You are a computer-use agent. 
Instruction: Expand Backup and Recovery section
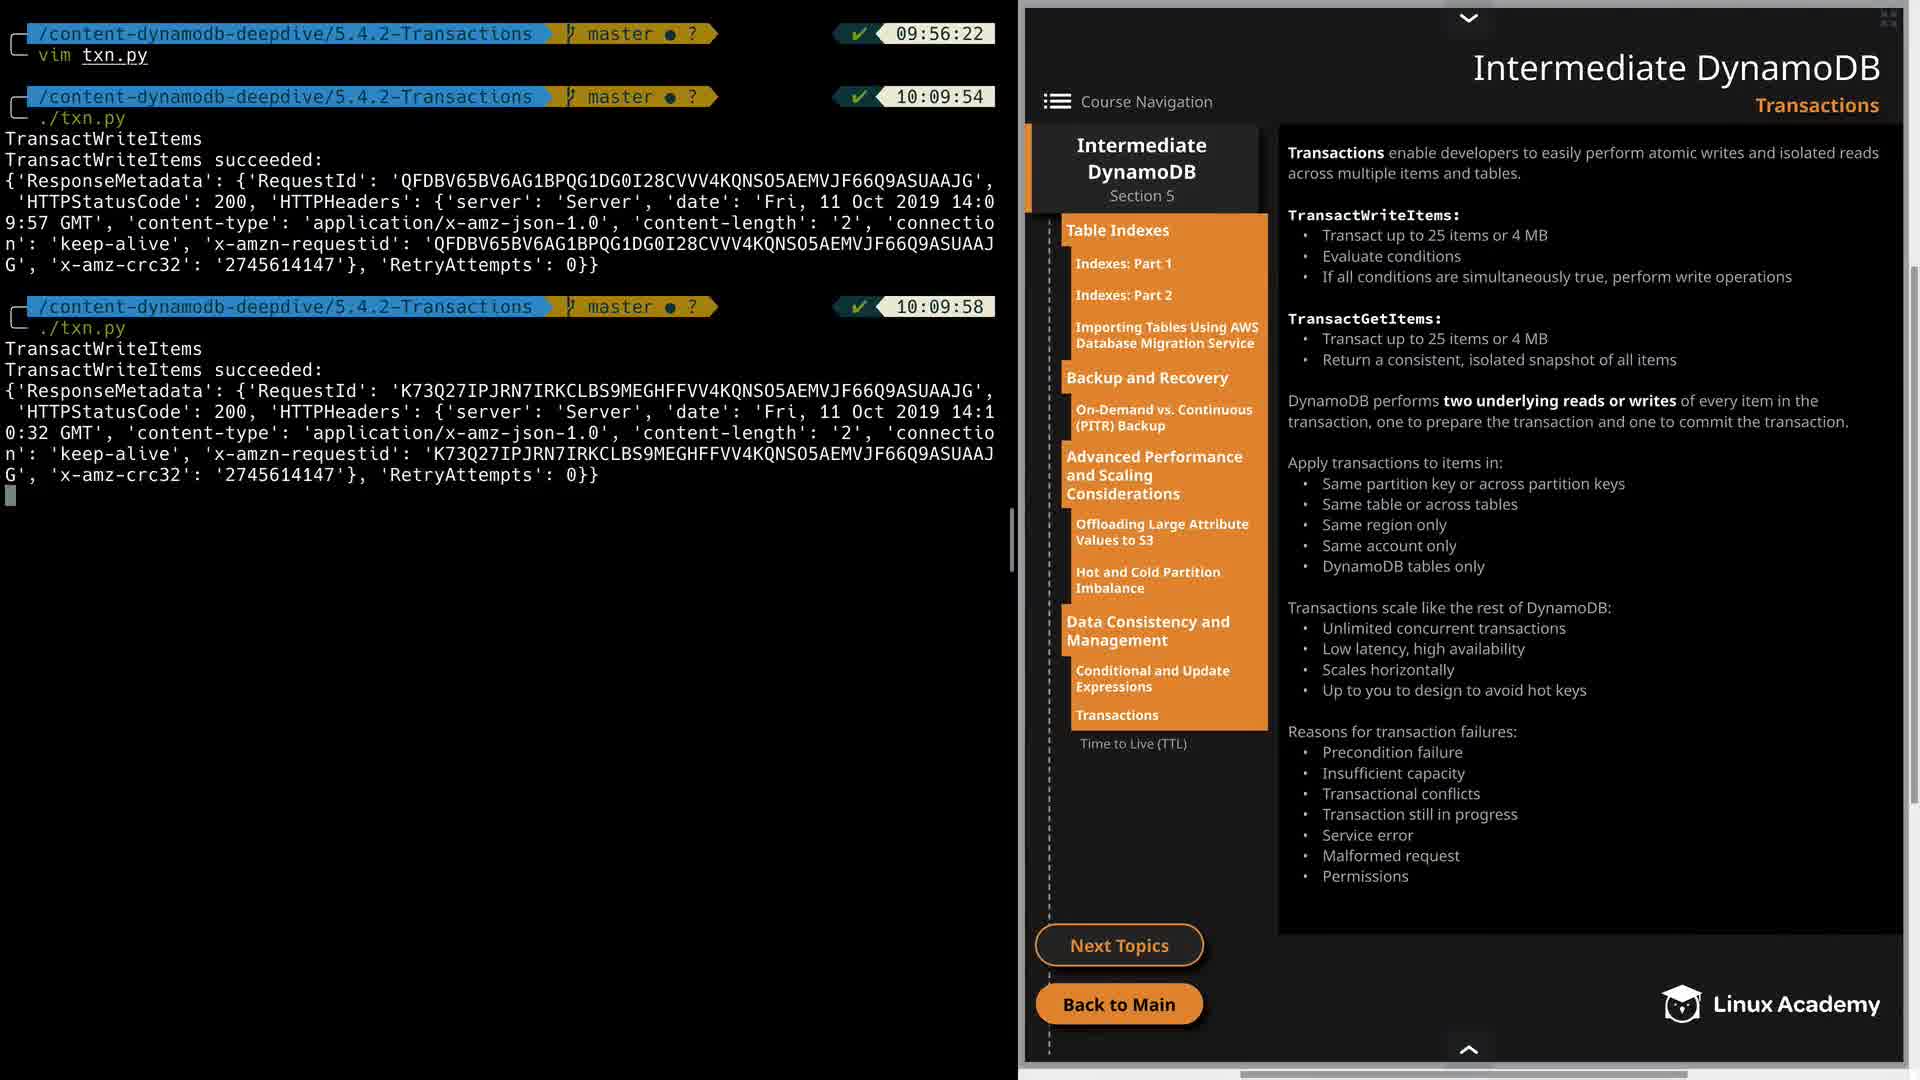[1146, 379]
